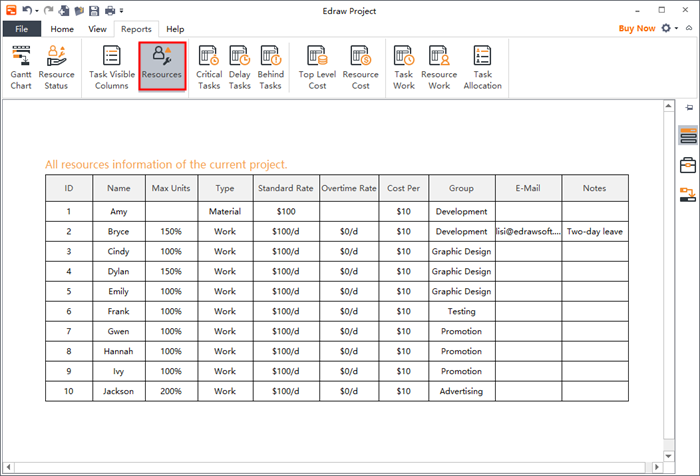Click the vertical scrollbar down arrow
Image resolution: width=700 pixels, height=476 pixels.
tap(668, 456)
